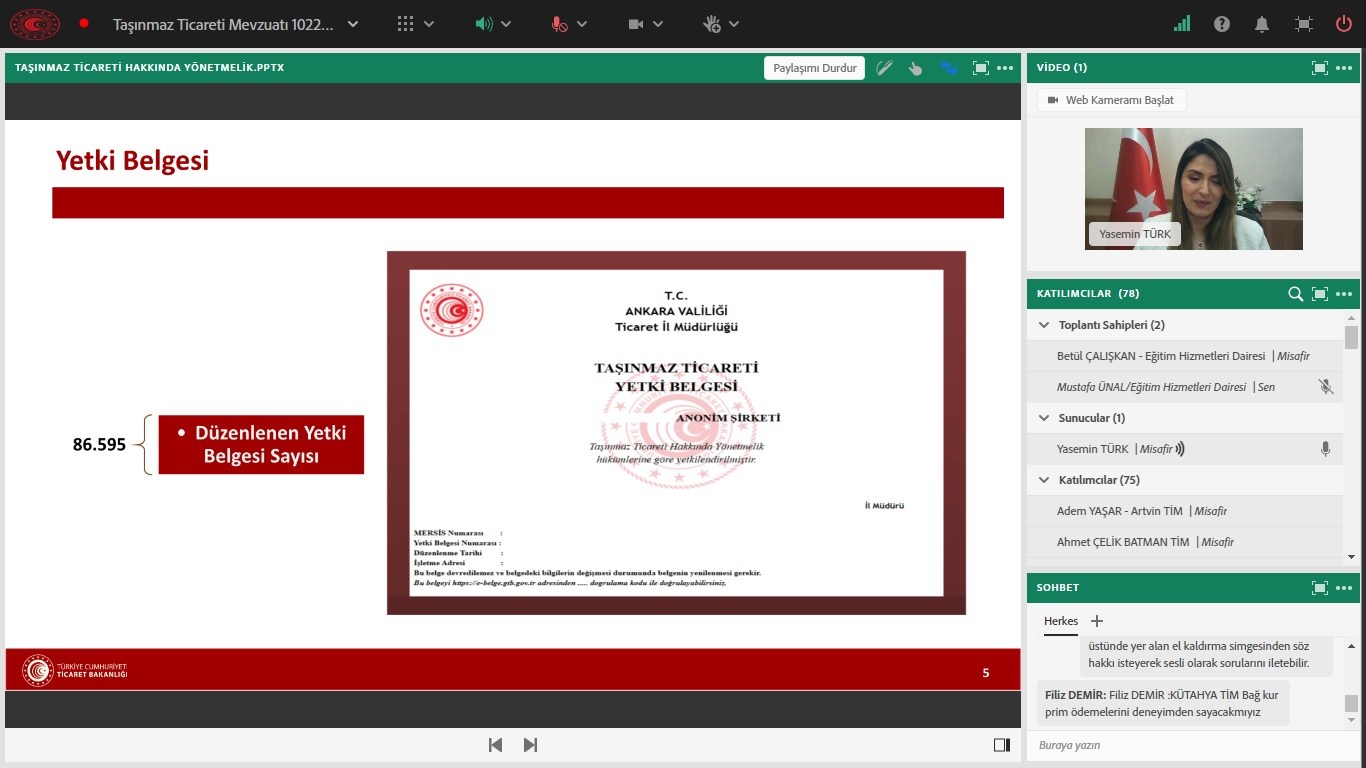
Task: Open the notifications bell icon
Action: tap(1263, 24)
